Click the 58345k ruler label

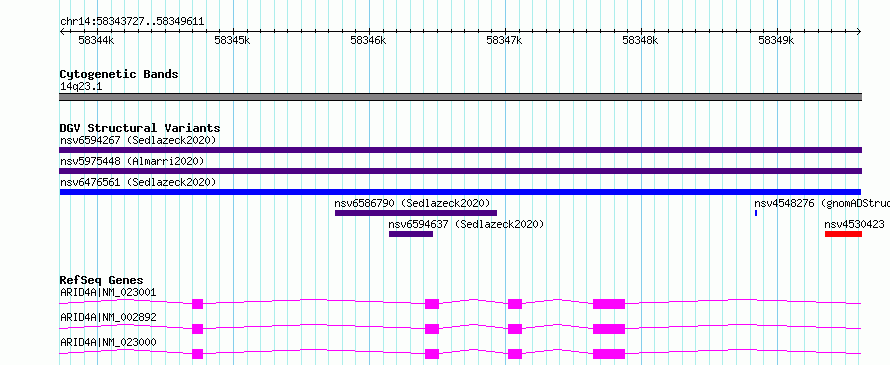232,40
